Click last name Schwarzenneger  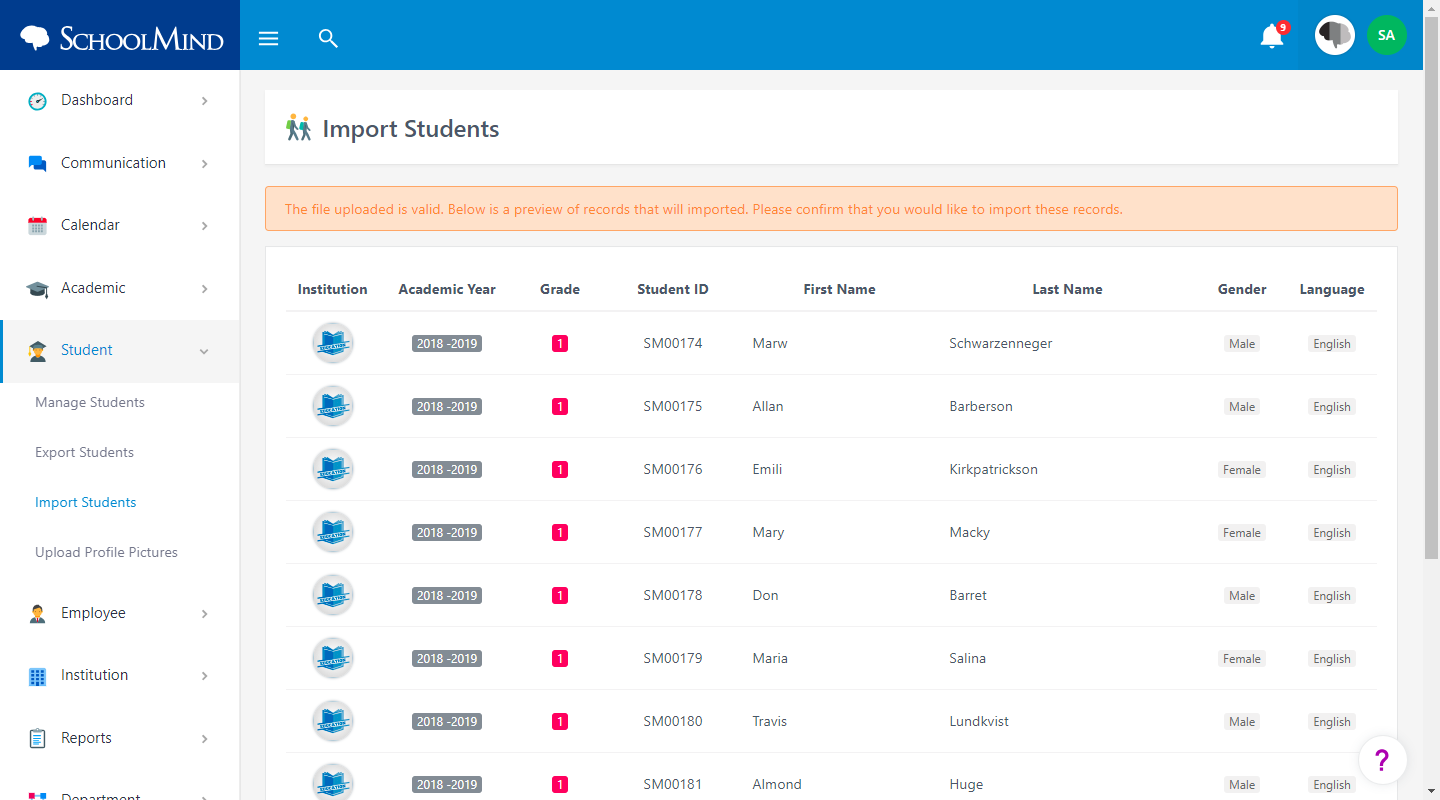[1001, 343]
